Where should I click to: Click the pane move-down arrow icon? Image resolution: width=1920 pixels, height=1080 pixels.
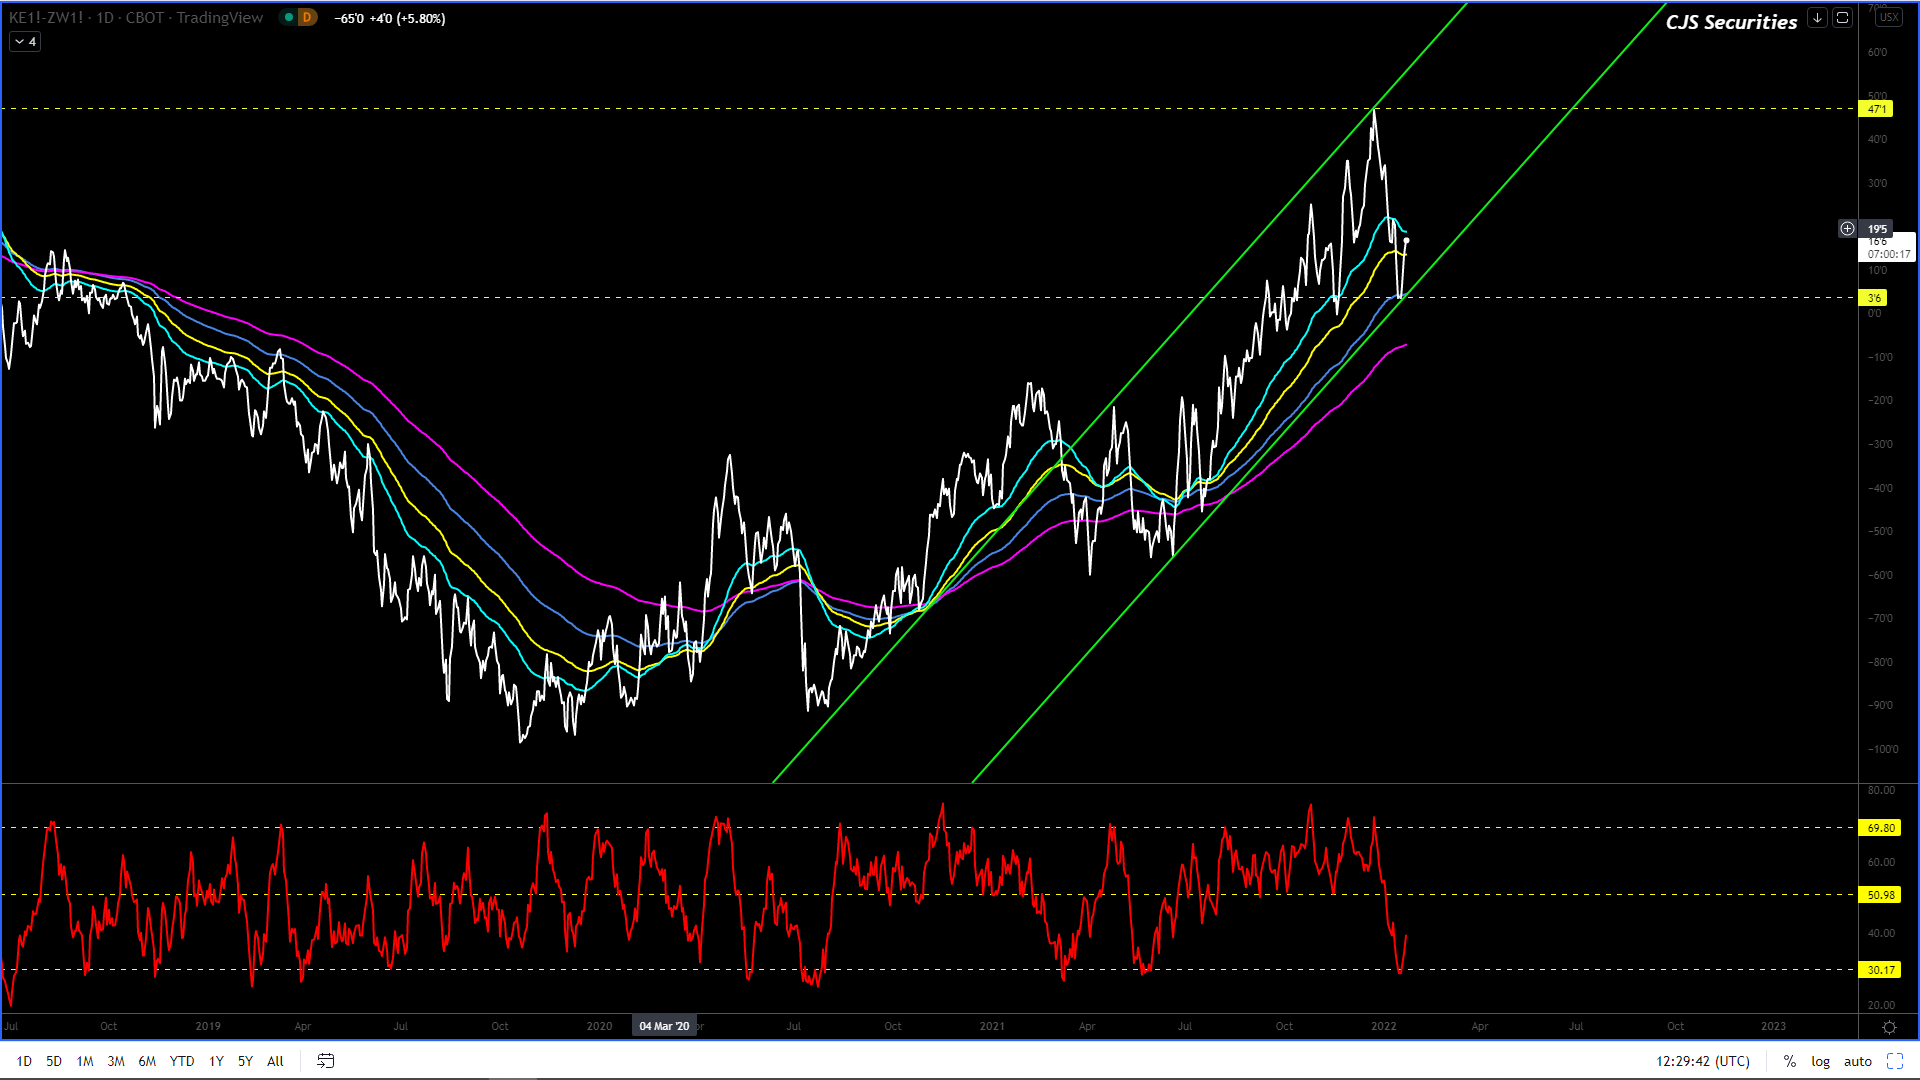[1817, 18]
